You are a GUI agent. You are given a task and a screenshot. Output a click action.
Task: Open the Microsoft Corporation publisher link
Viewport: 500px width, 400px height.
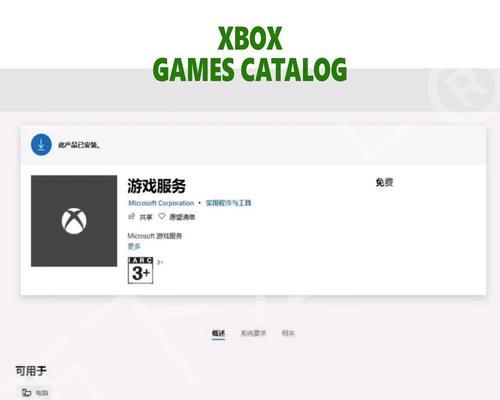tap(161, 203)
